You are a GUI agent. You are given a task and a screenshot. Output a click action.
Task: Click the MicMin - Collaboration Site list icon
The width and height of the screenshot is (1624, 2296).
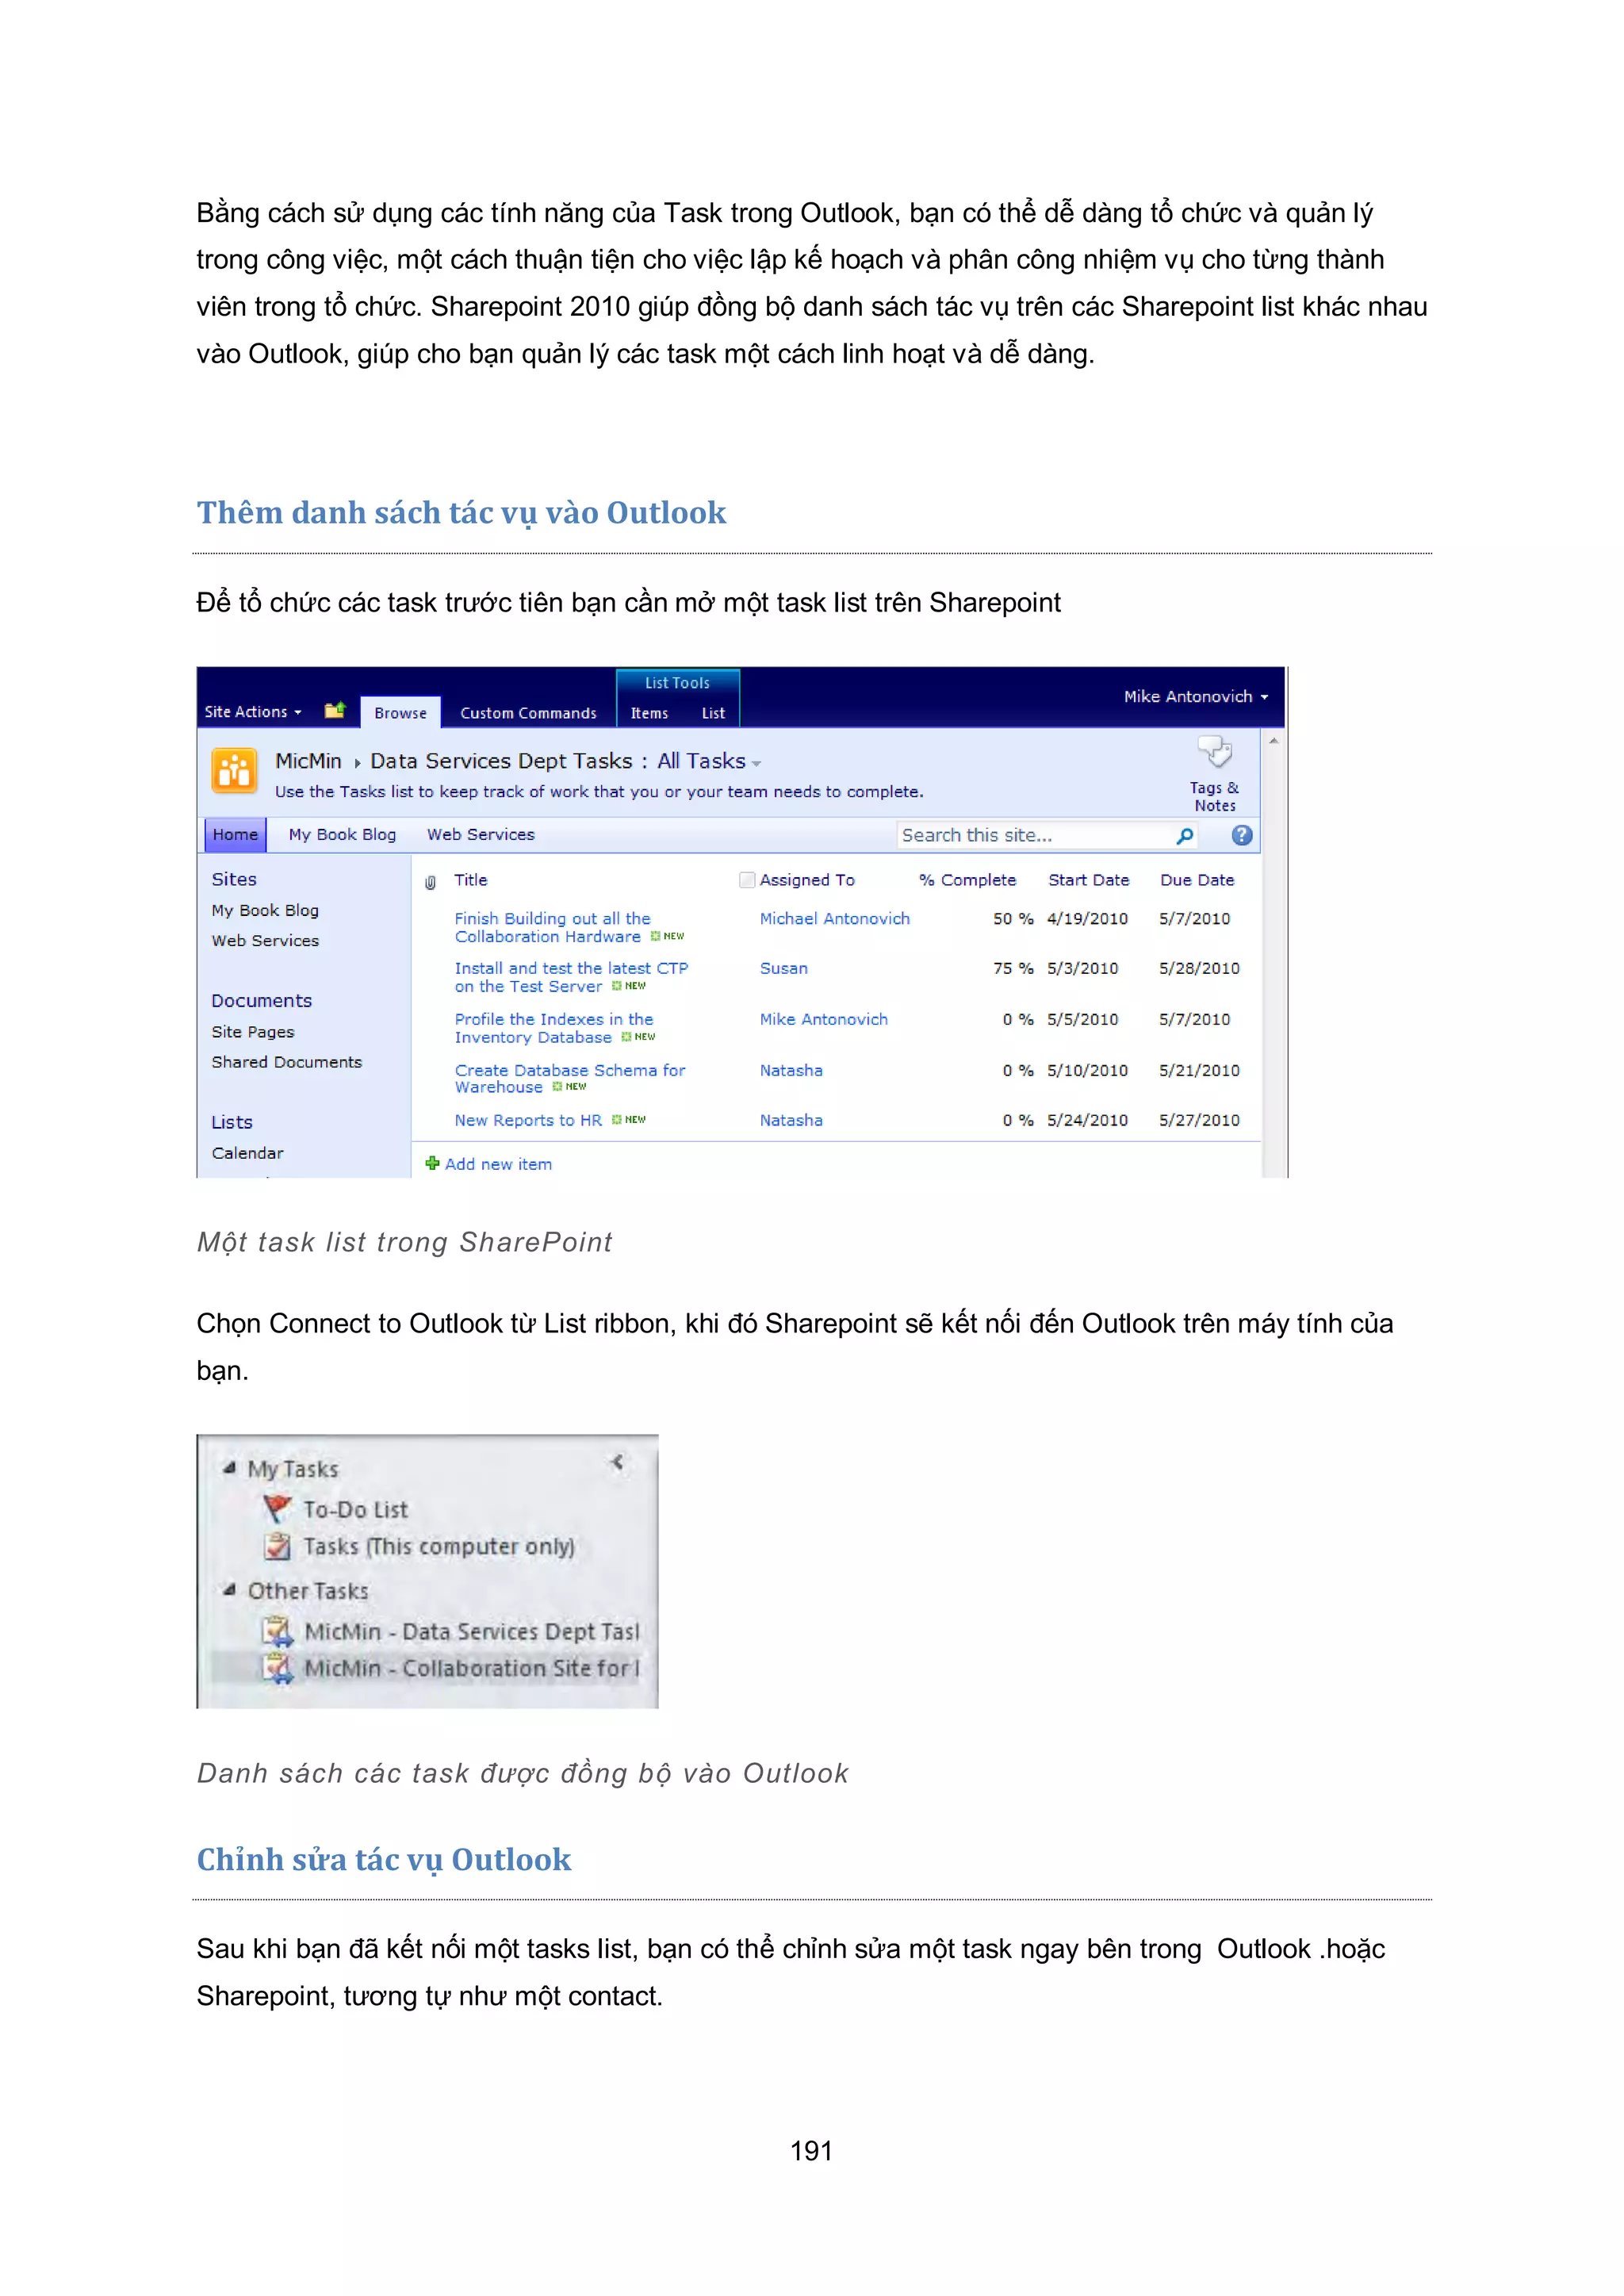click(x=277, y=1668)
